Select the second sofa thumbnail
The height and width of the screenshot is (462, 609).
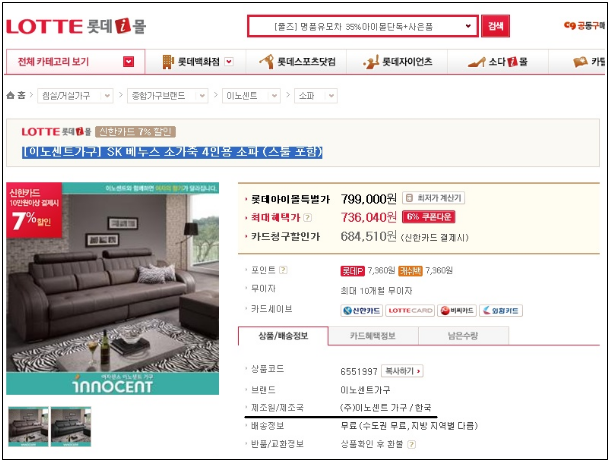tap(71, 427)
